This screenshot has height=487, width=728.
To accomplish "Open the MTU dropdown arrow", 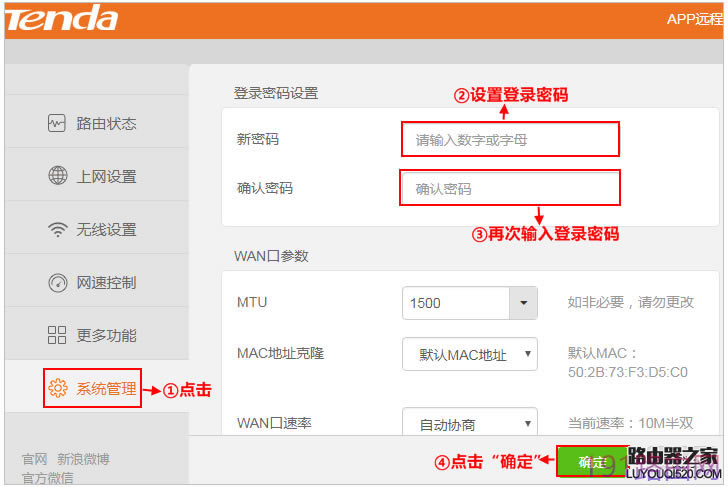I will 523,303.
